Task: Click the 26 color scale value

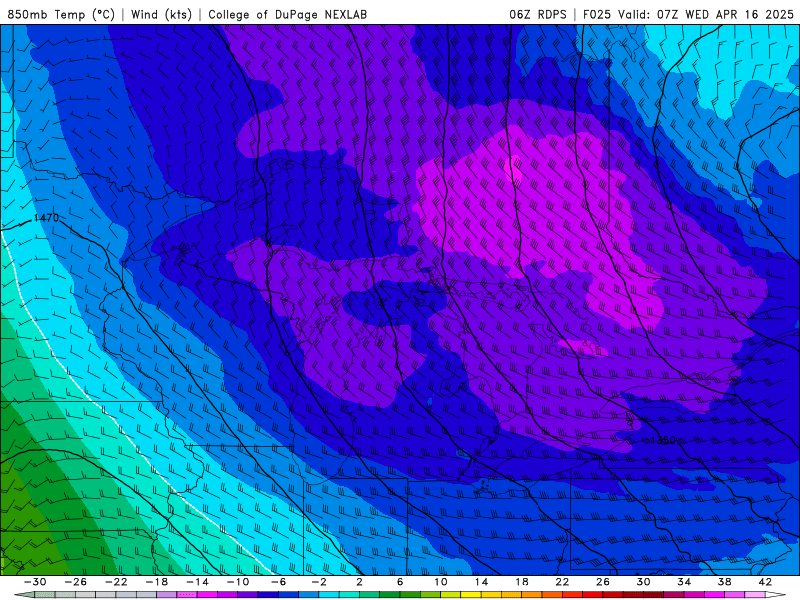Action: pyautogui.click(x=603, y=582)
